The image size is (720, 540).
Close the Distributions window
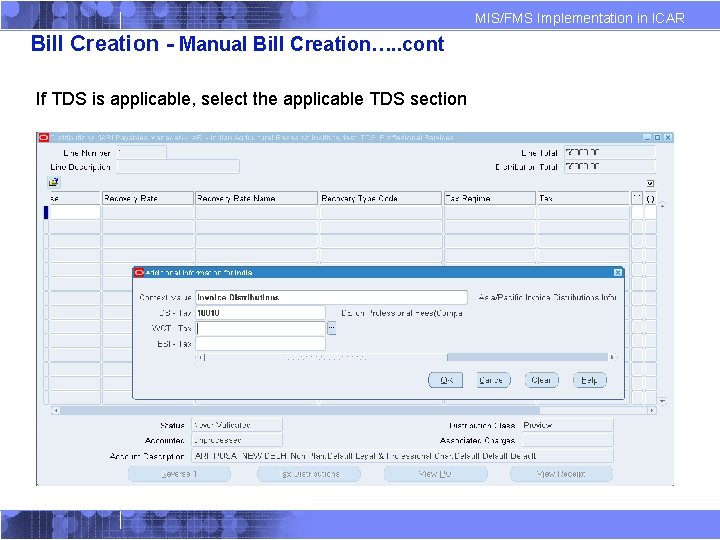(x=668, y=137)
